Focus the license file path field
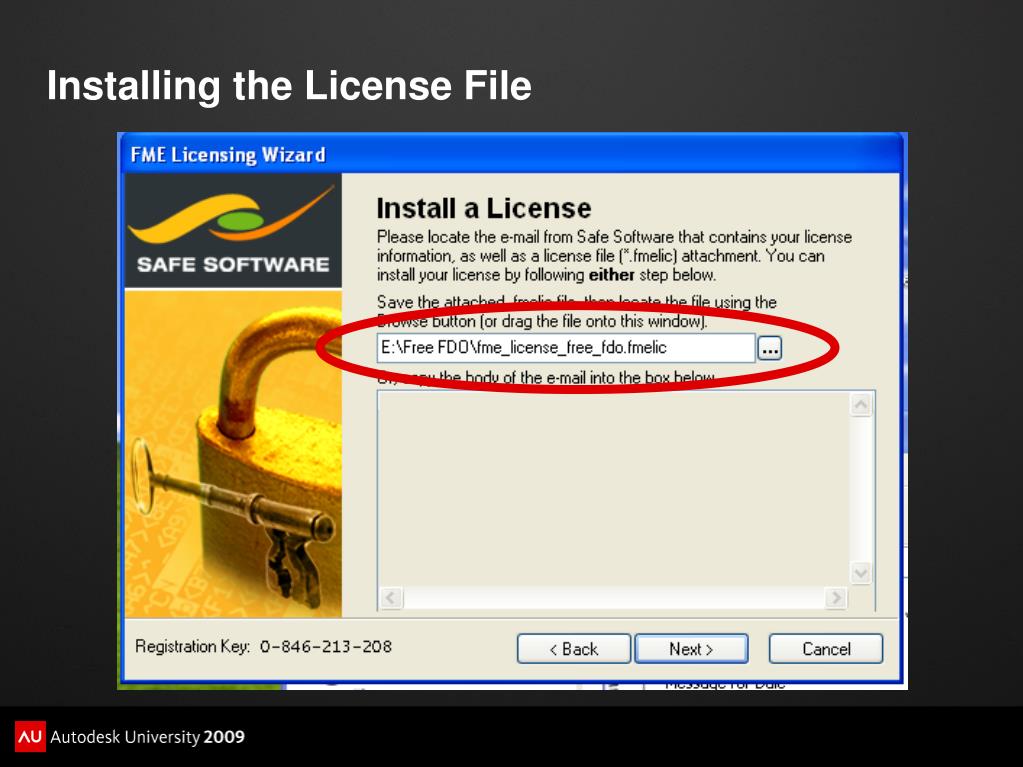This screenshot has width=1023, height=767. (x=566, y=348)
